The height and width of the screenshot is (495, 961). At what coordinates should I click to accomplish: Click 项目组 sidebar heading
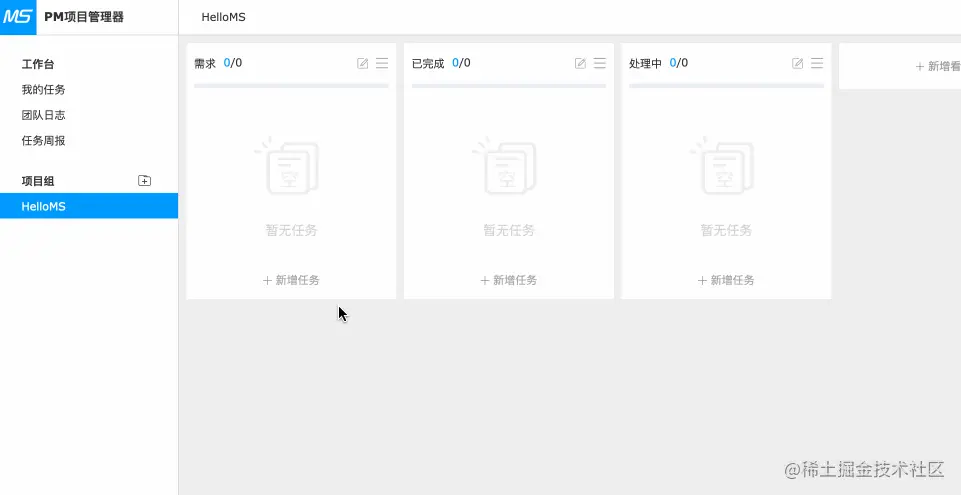[x=38, y=181]
